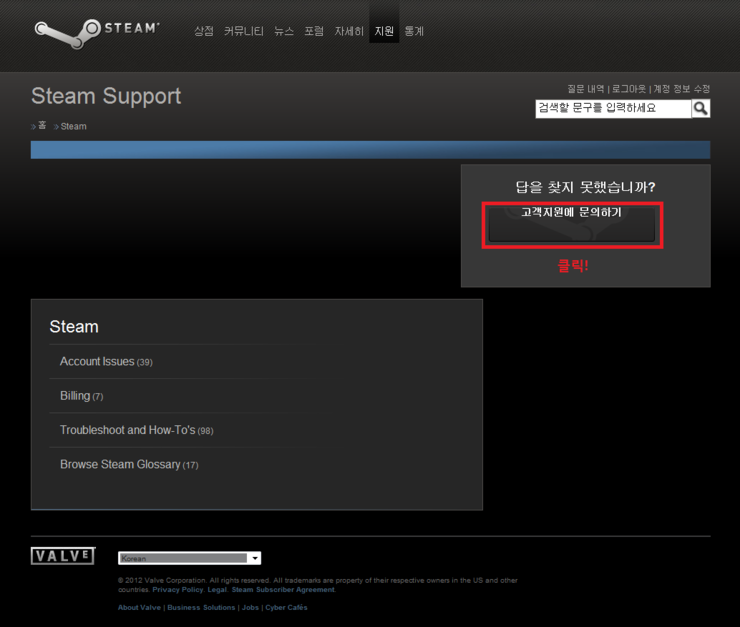
Task: Click the home breadcrumb arrow icon
Action: pos(33,126)
